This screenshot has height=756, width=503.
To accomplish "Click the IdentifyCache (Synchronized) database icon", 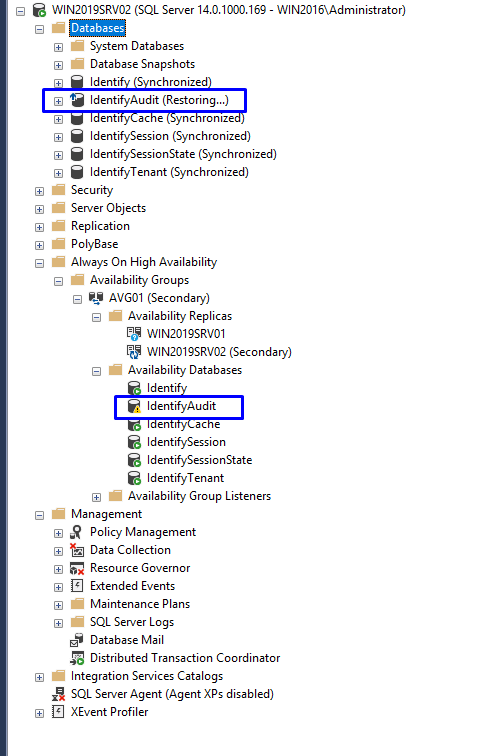I will pyautogui.click(x=77, y=118).
